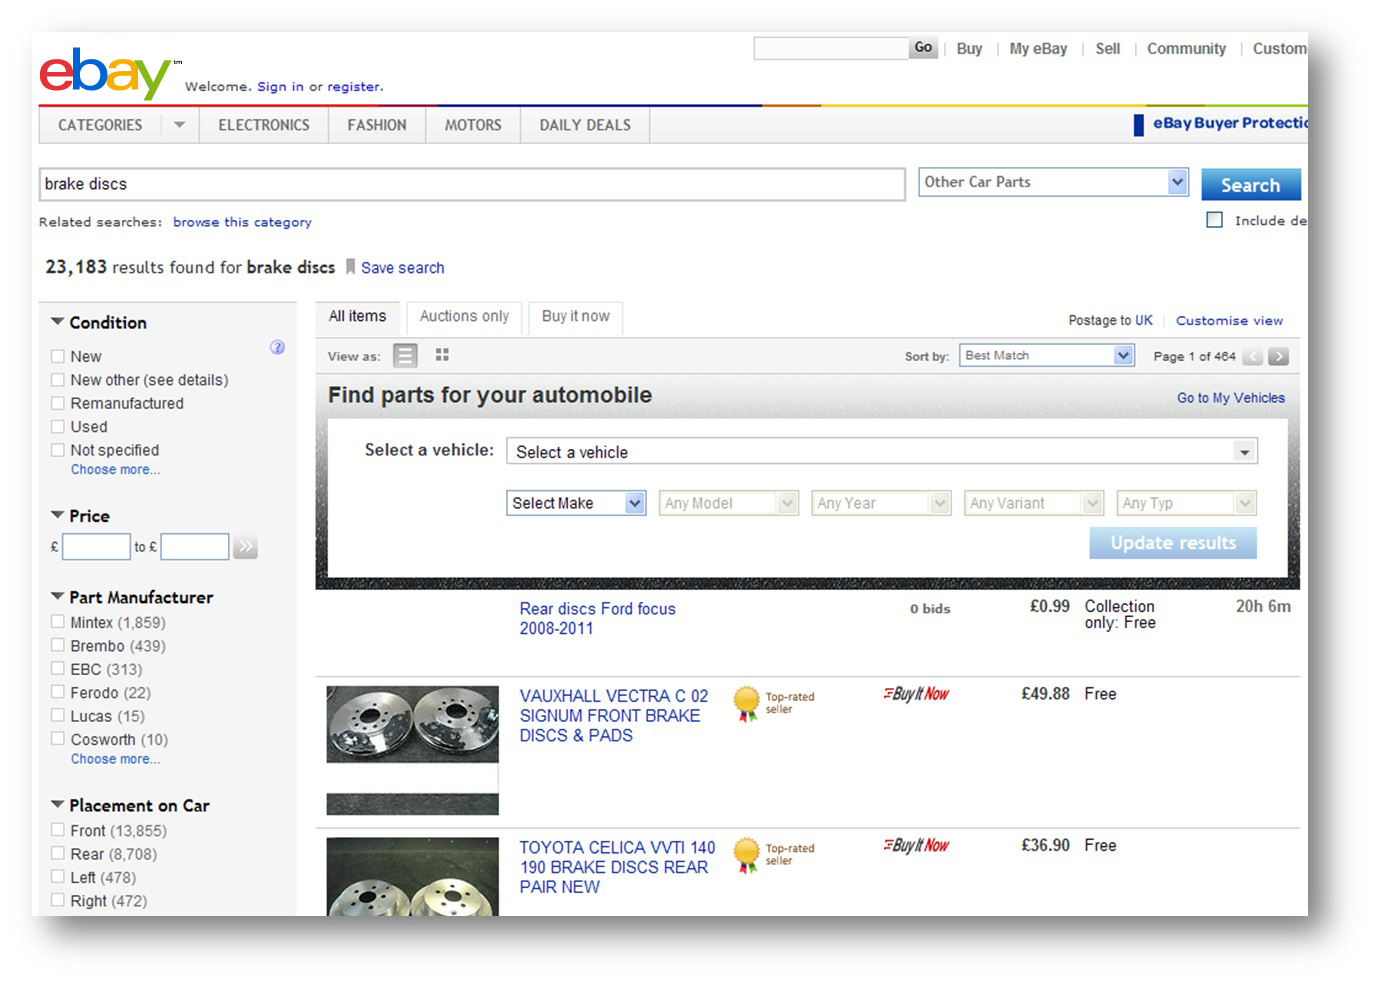This screenshot has width=1373, height=981.
Task: Switch to grid view icon
Action: tap(442, 355)
